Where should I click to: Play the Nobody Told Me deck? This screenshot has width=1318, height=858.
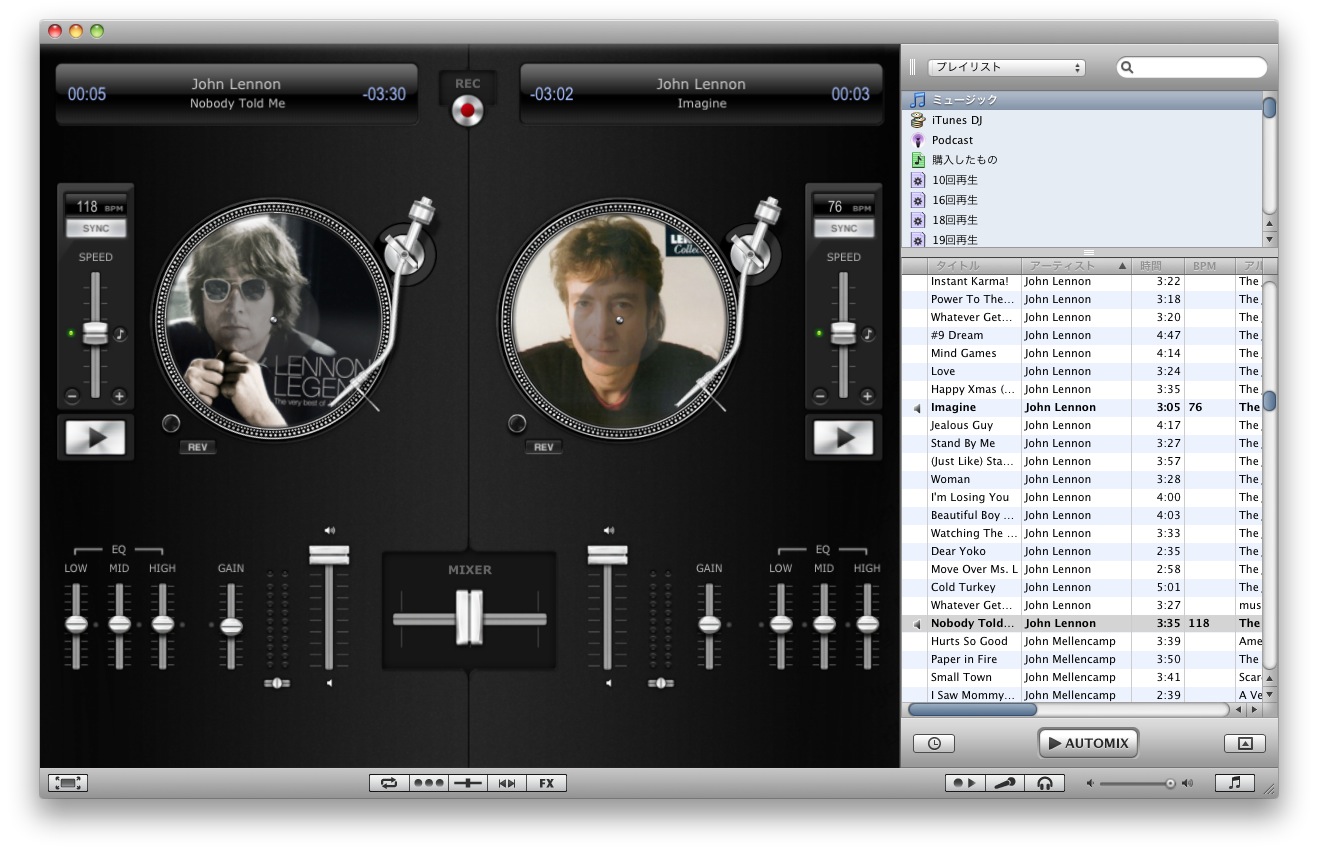pyautogui.click(x=95, y=438)
